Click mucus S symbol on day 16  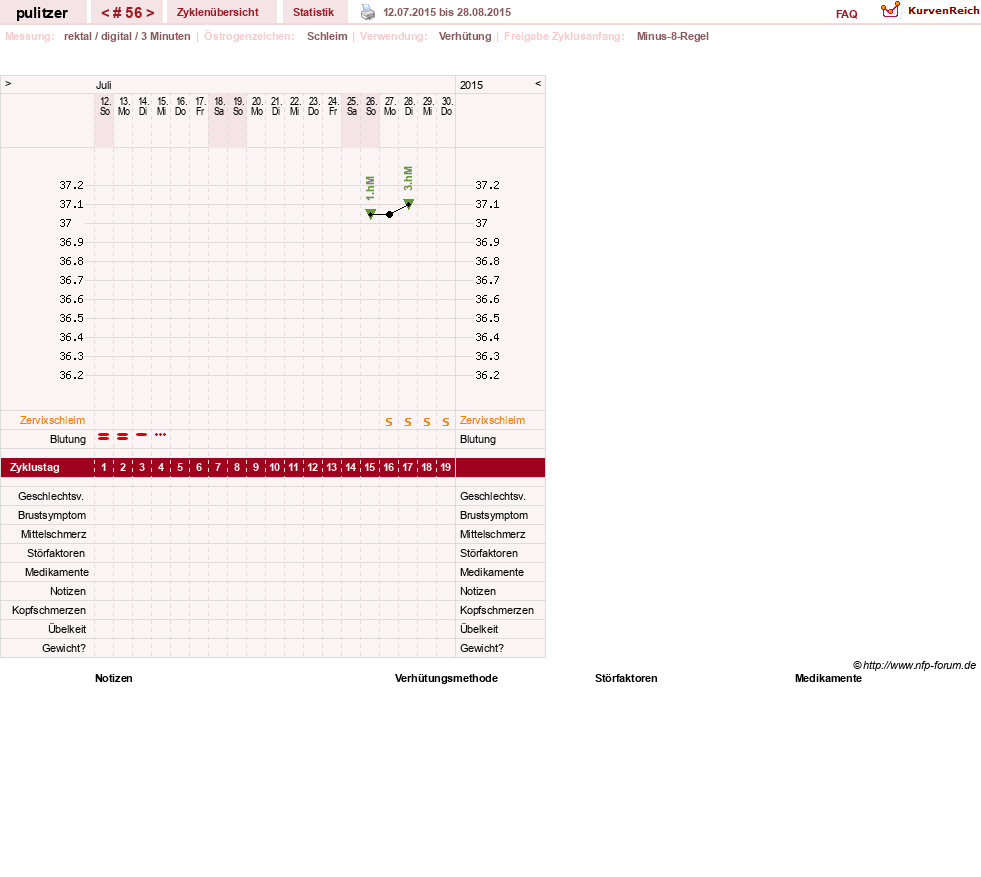coord(389,422)
